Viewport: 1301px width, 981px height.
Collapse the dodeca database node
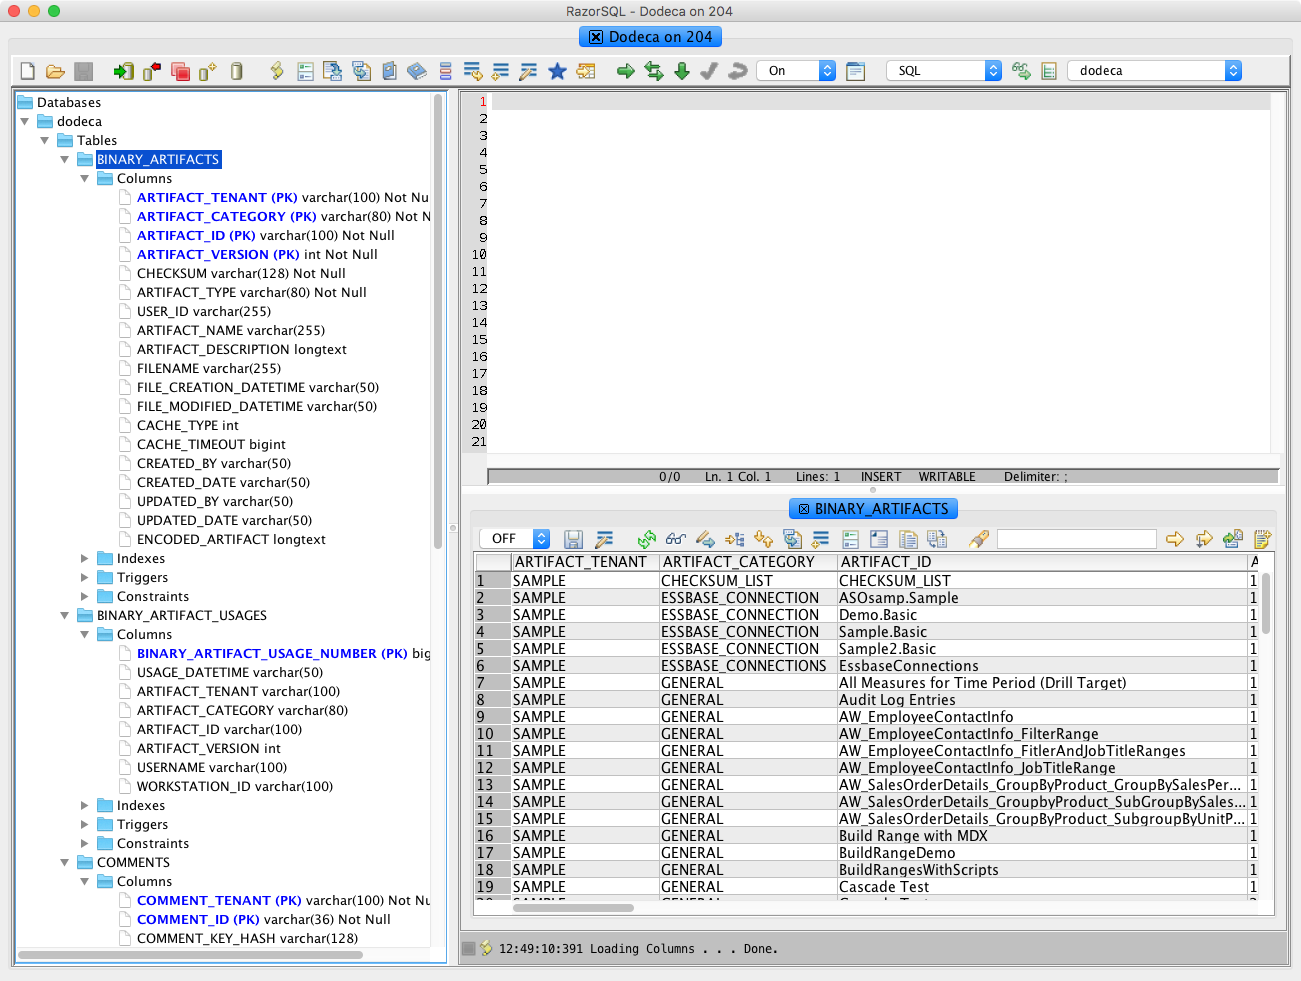[25, 122]
